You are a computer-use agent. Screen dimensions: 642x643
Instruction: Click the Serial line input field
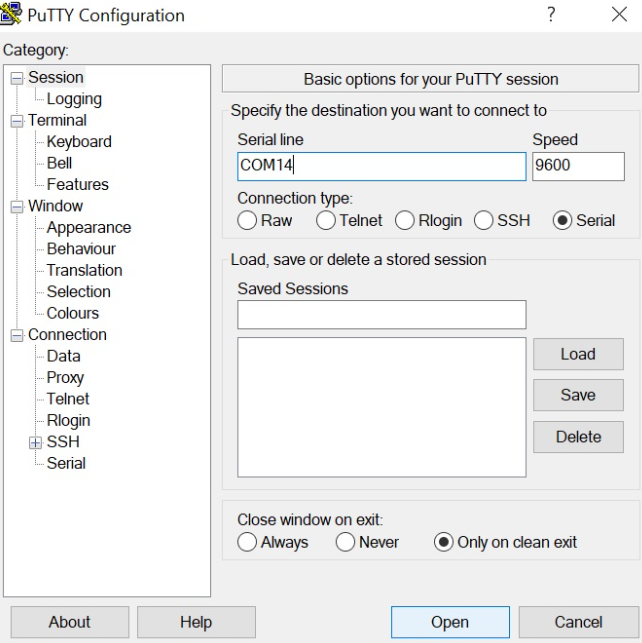pyautogui.click(x=380, y=166)
